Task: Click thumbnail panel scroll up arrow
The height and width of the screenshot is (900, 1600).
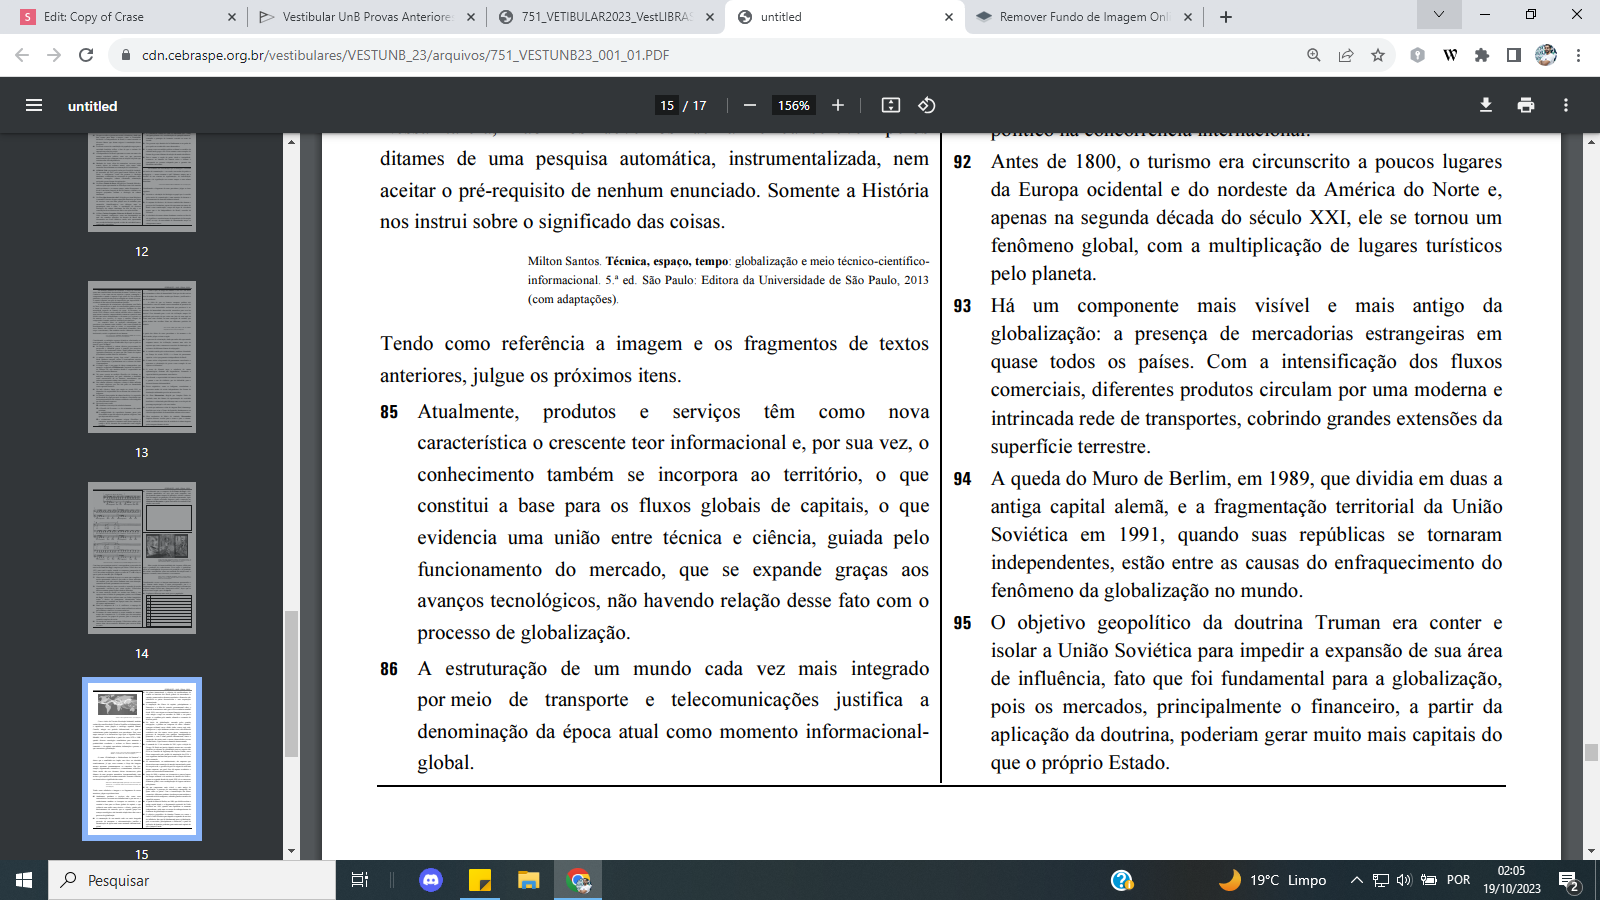Action: [291, 141]
